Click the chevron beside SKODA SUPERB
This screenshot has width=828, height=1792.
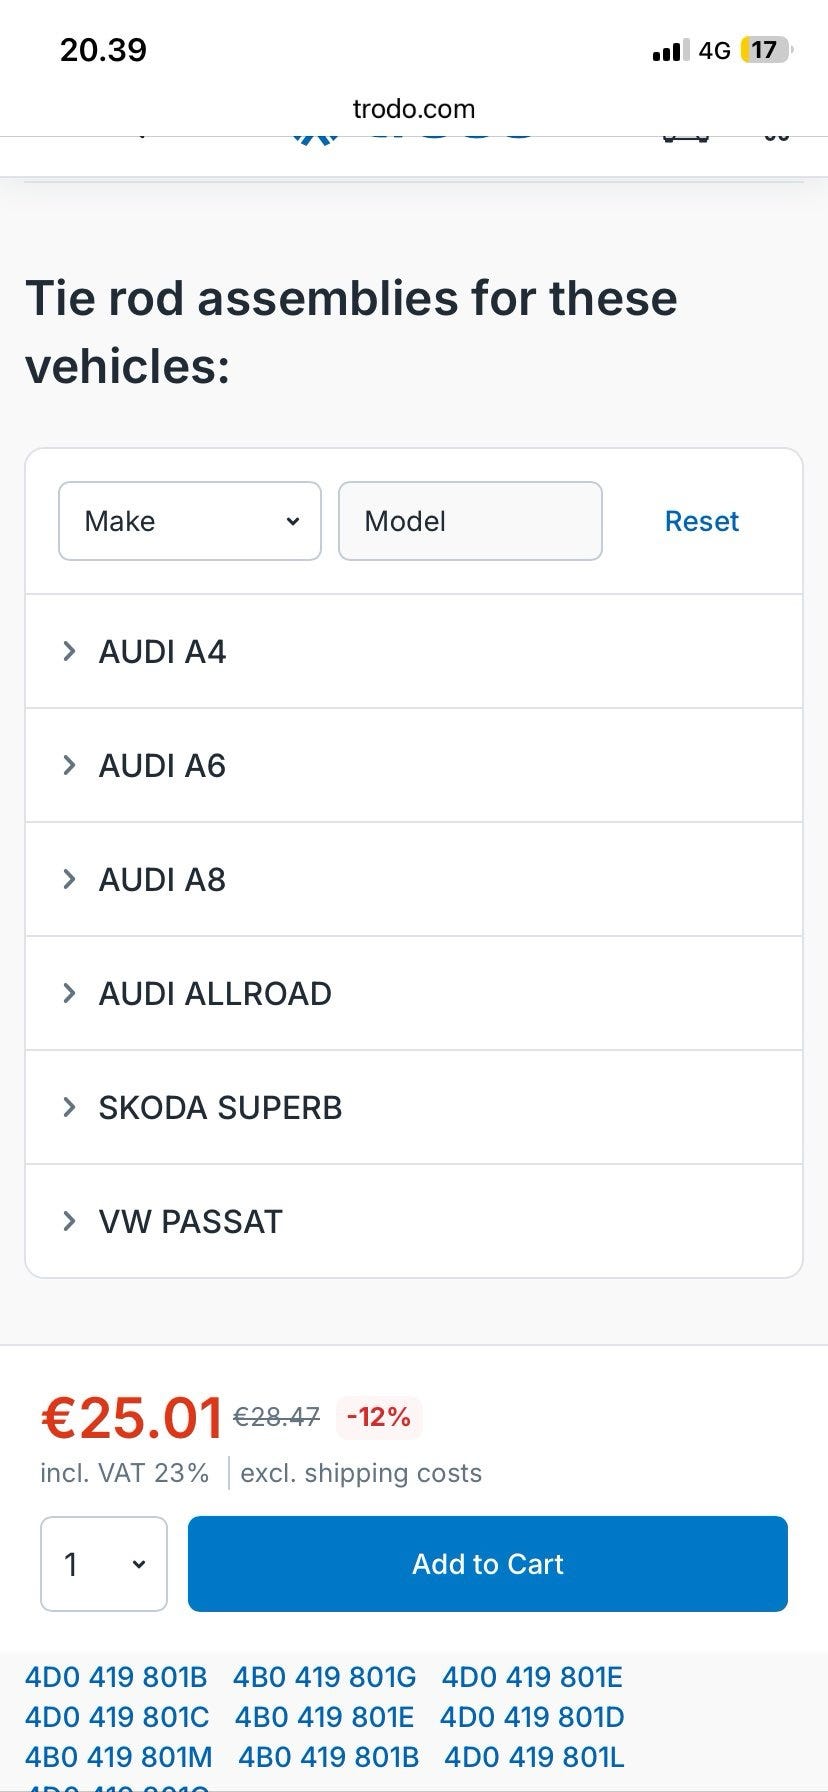69,1108
